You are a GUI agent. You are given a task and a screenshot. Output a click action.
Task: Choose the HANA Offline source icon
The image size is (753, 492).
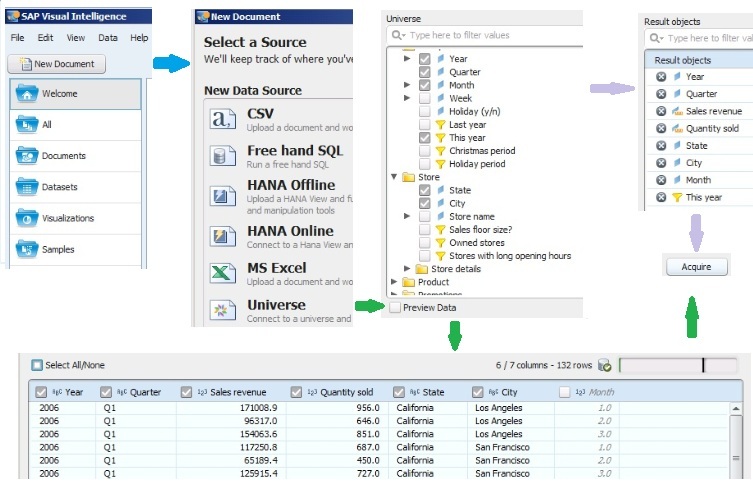click(222, 196)
